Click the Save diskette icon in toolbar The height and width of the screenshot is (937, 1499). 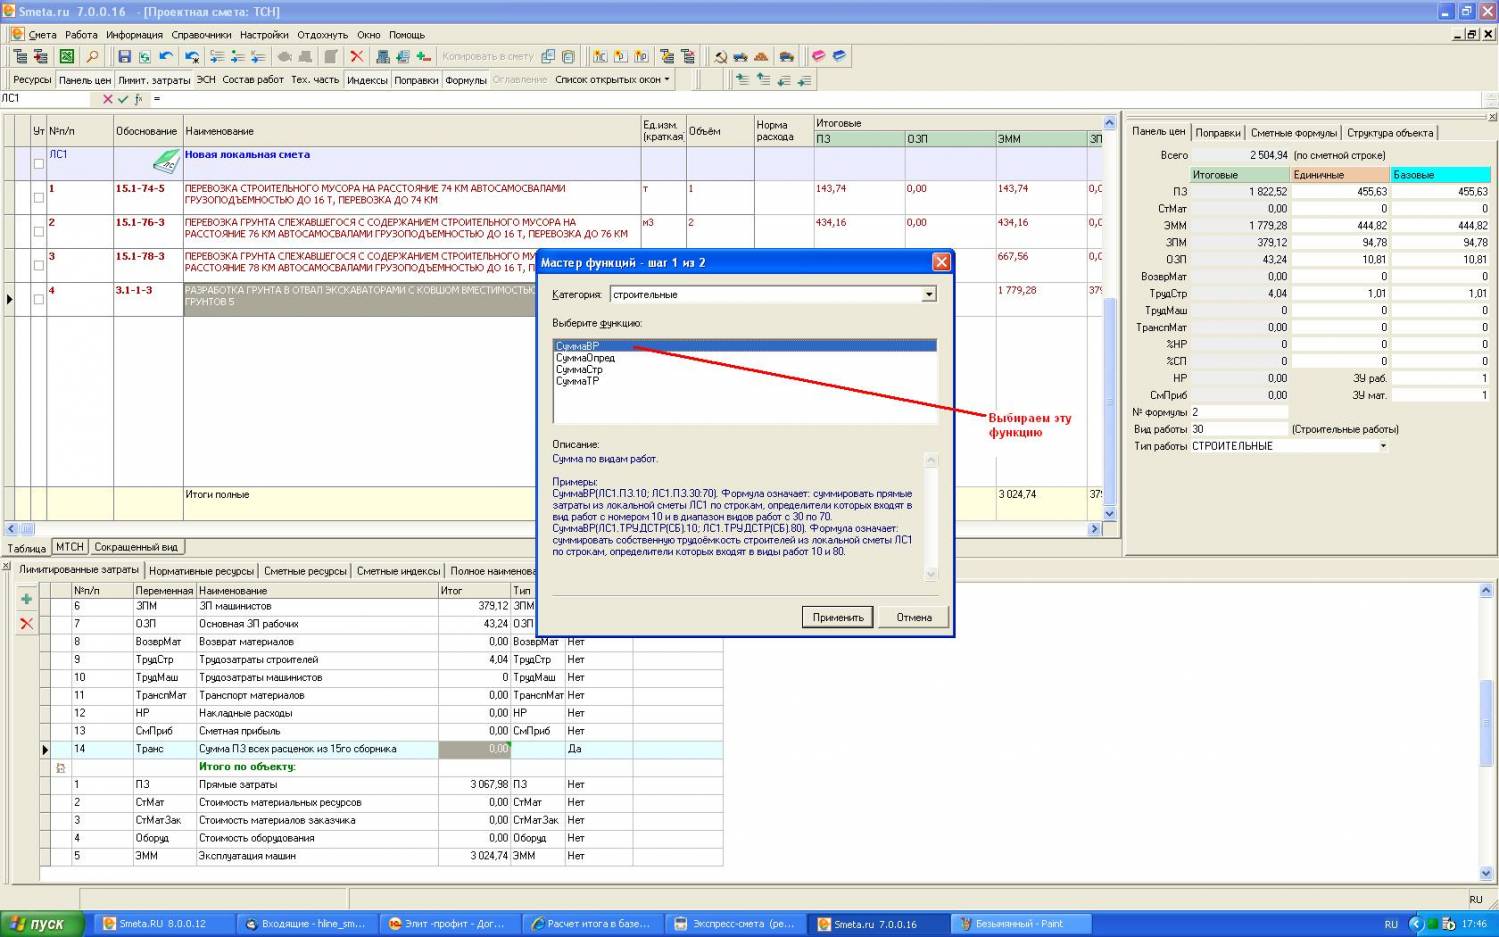124,57
